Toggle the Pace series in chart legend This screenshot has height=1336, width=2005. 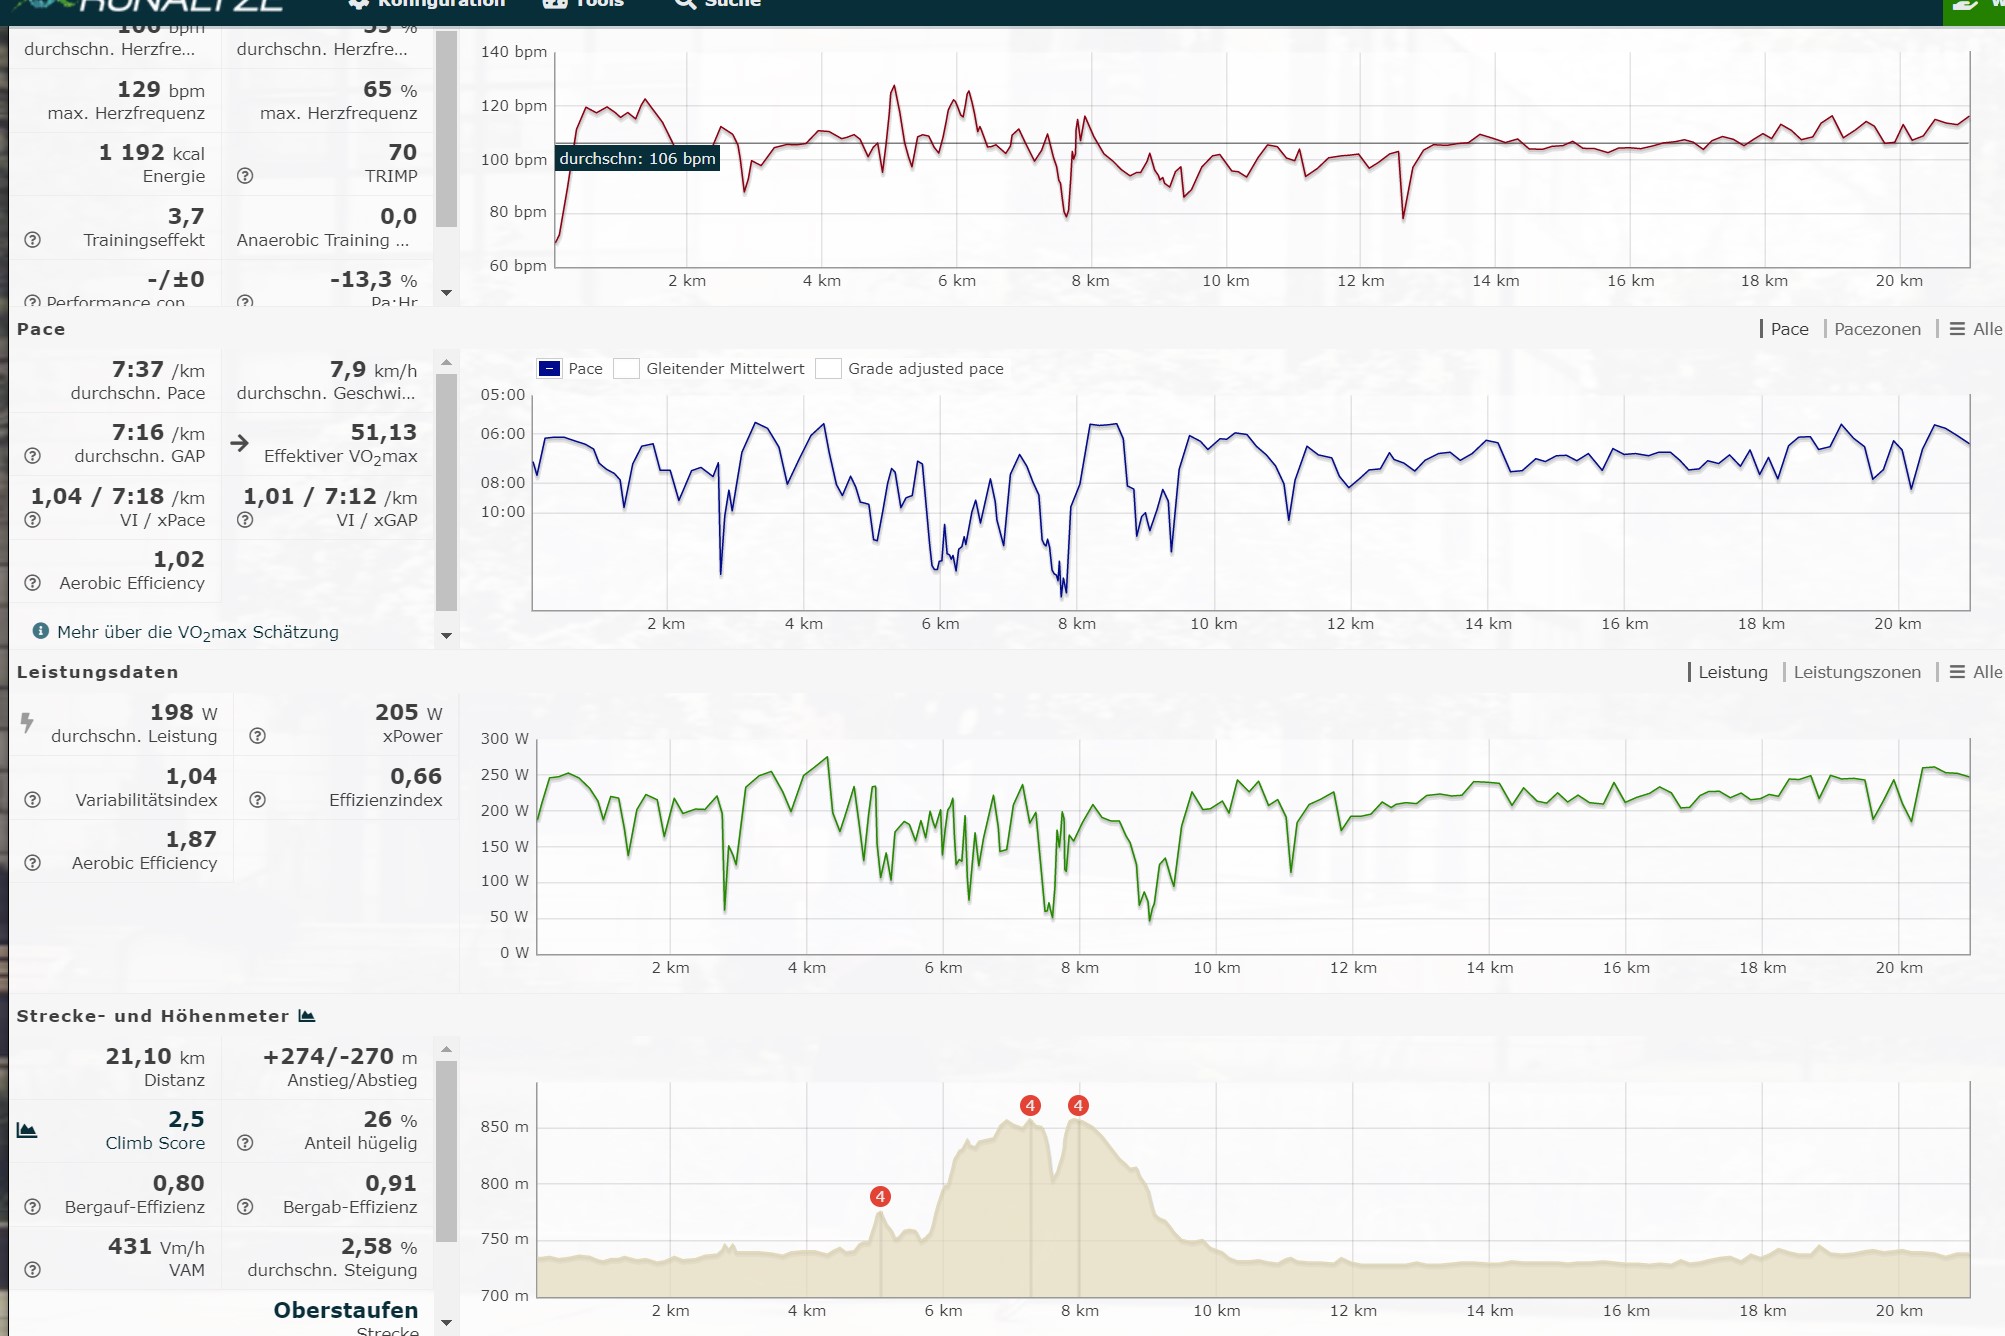[549, 369]
